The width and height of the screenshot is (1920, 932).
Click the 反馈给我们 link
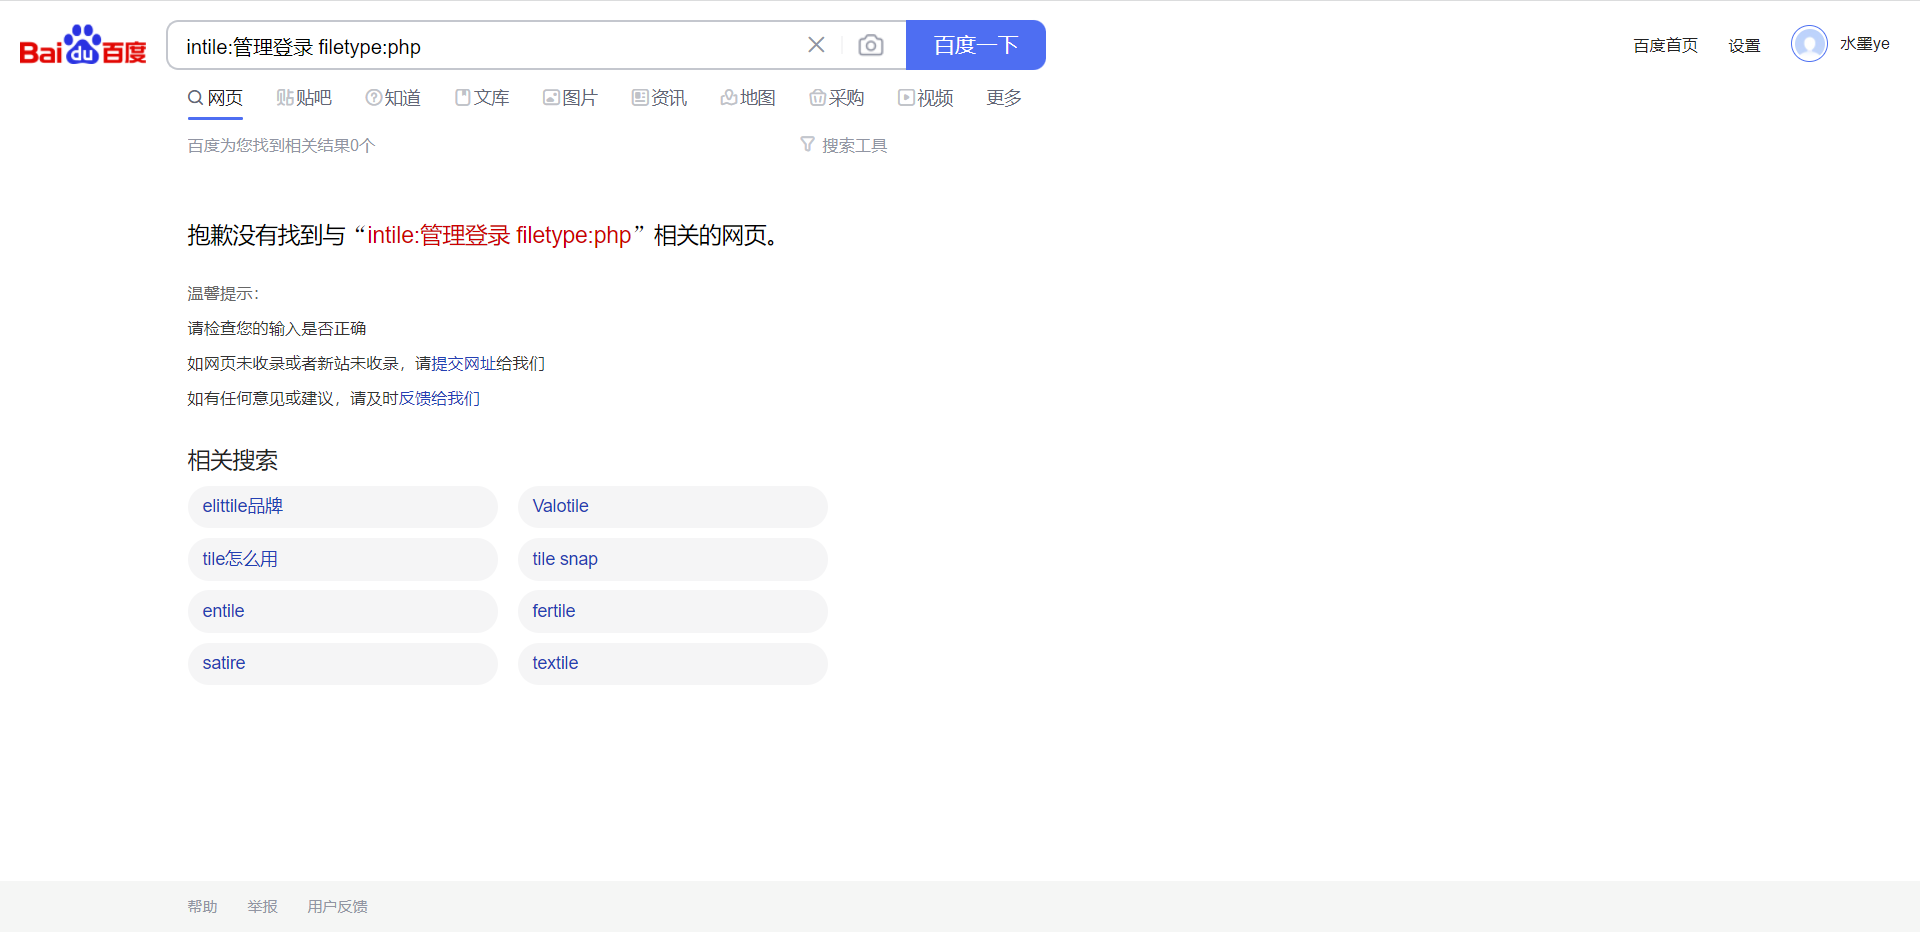439,399
